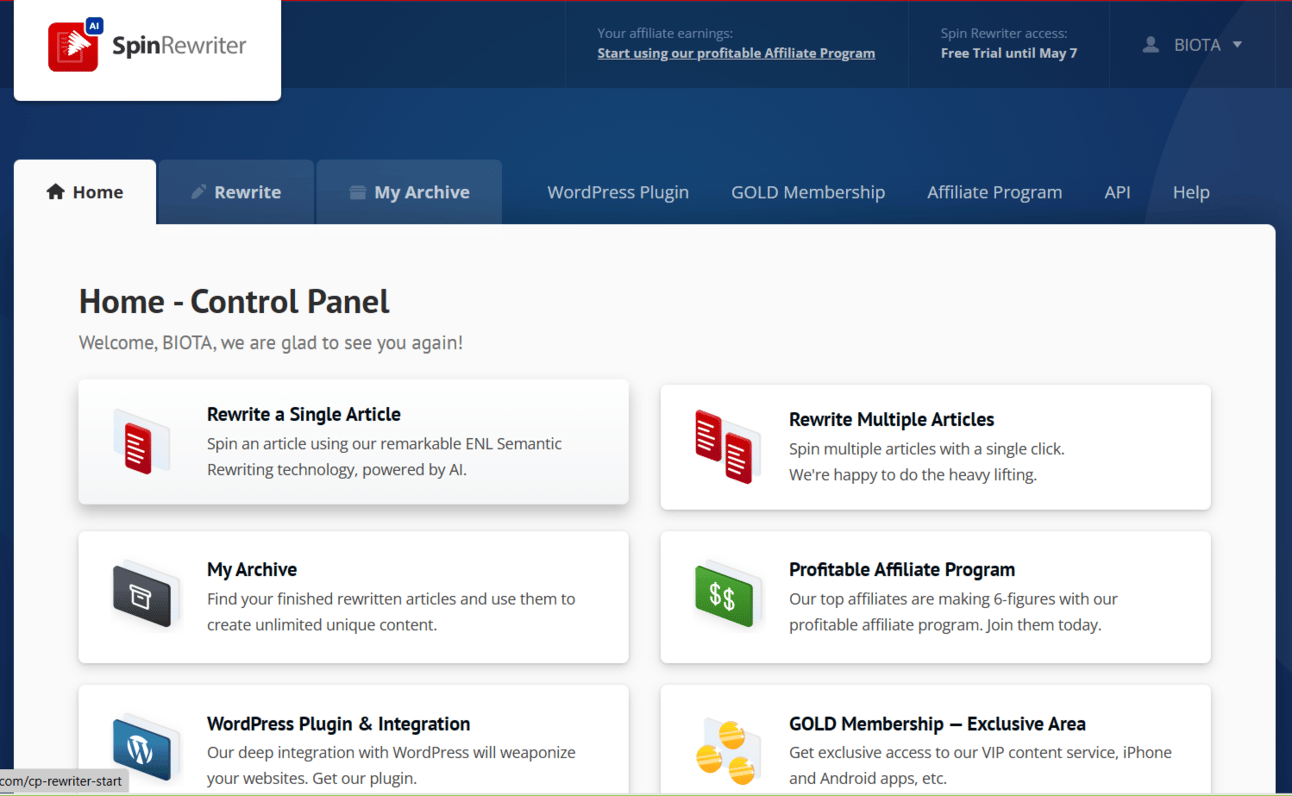Click the gold coins icon
This screenshot has height=796, width=1292.
tap(726, 751)
